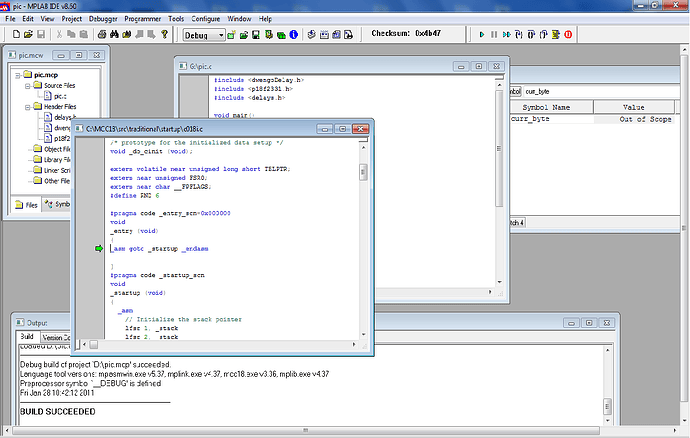Click the yellow question mark Help icon

coord(165,34)
